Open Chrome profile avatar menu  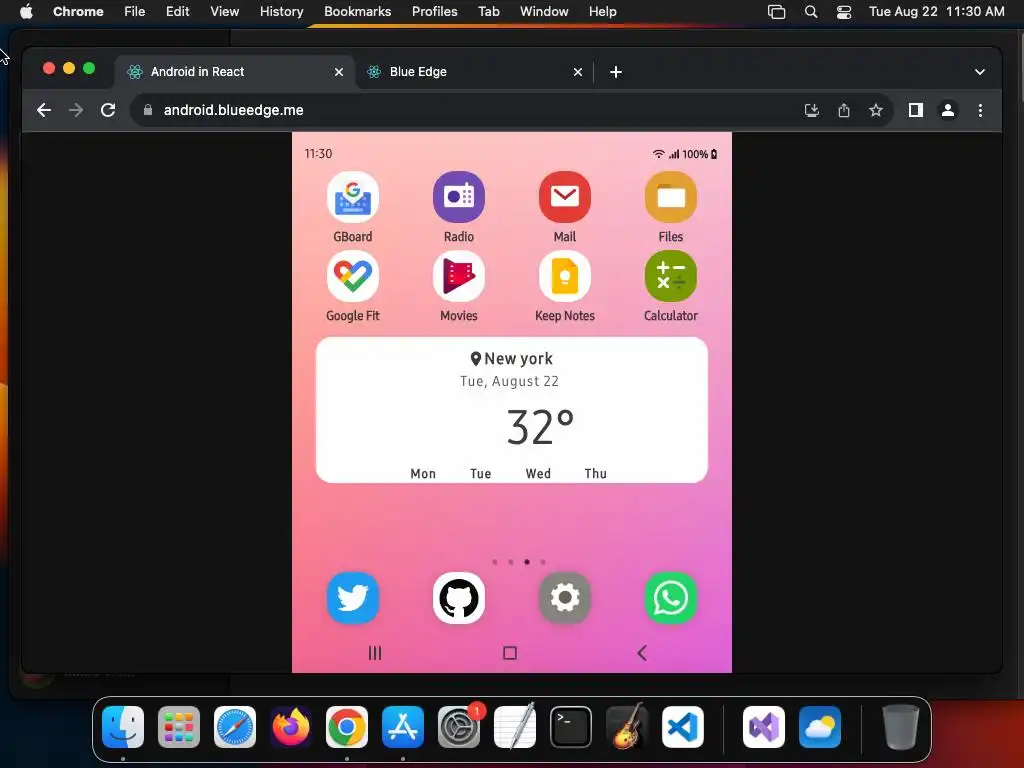pos(948,110)
